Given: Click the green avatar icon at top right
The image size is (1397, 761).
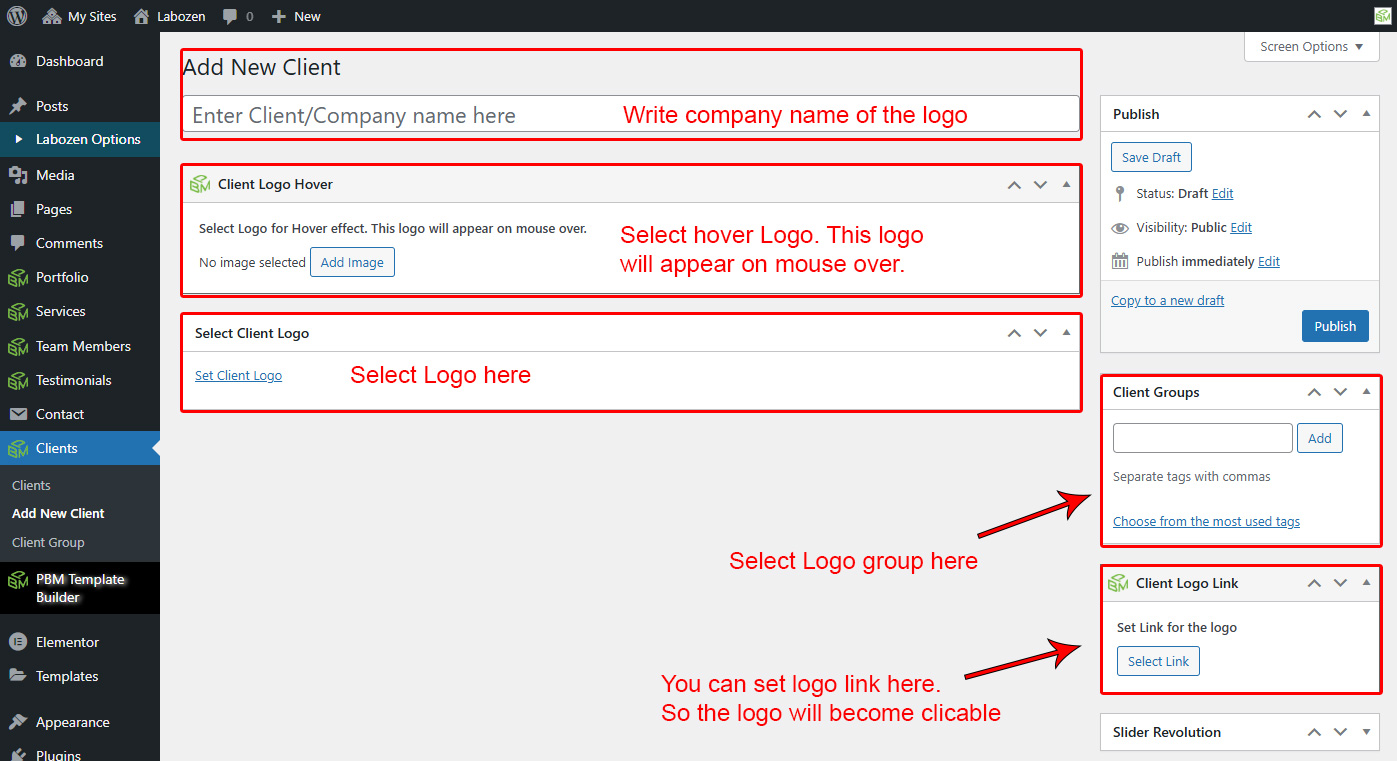Looking at the screenshot, I should click(1381, 16).
